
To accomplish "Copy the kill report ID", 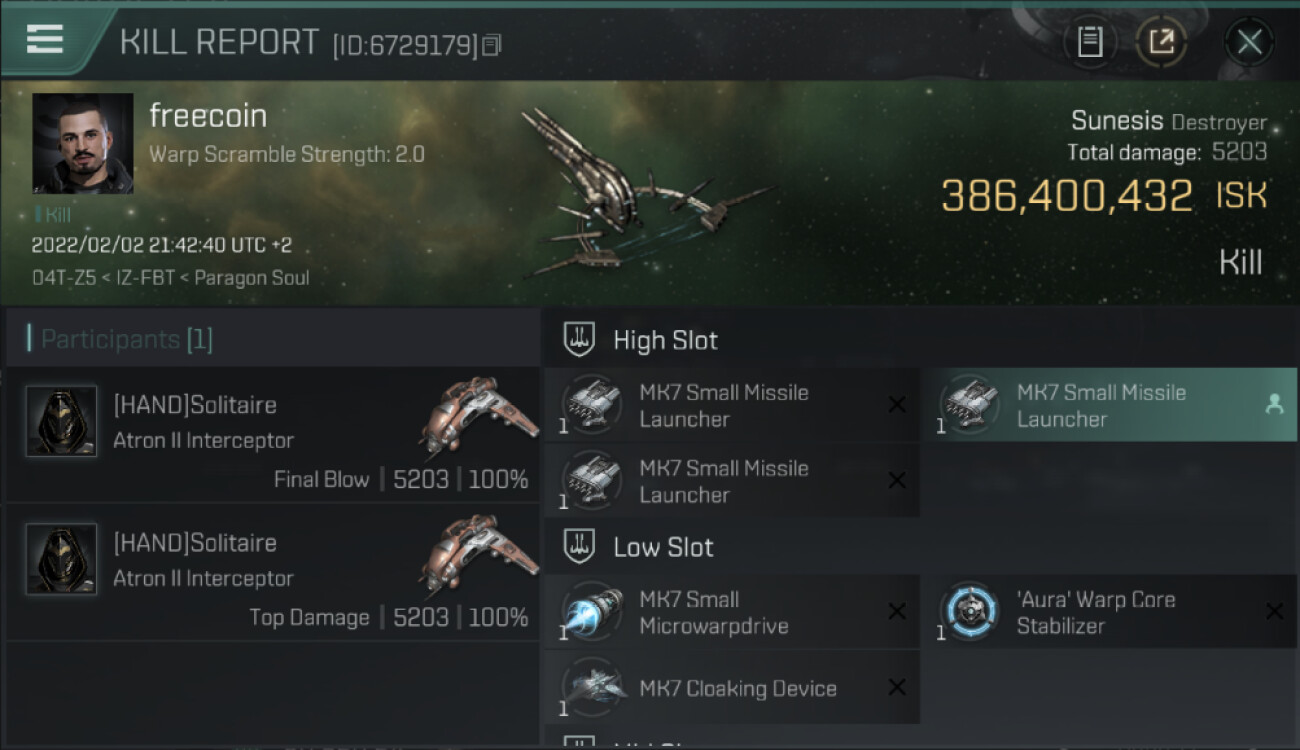I will click(x=491, y=45).
